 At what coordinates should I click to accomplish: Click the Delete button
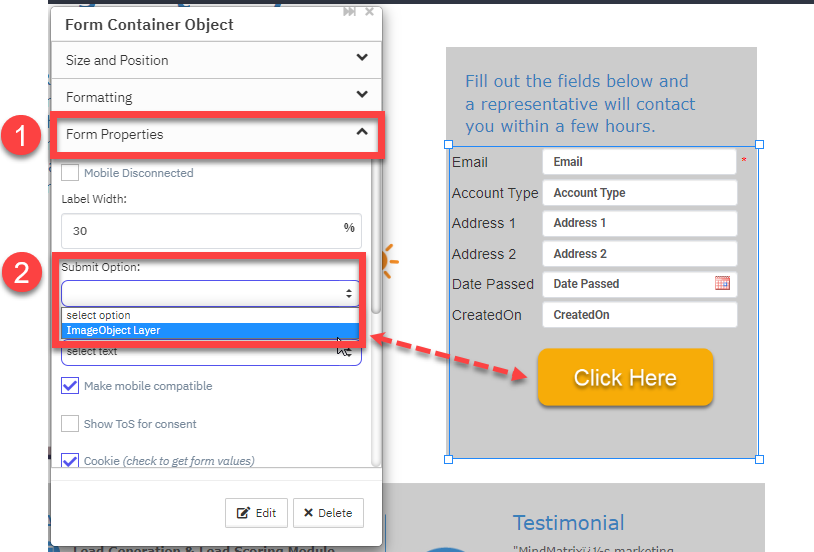point(328,513)
